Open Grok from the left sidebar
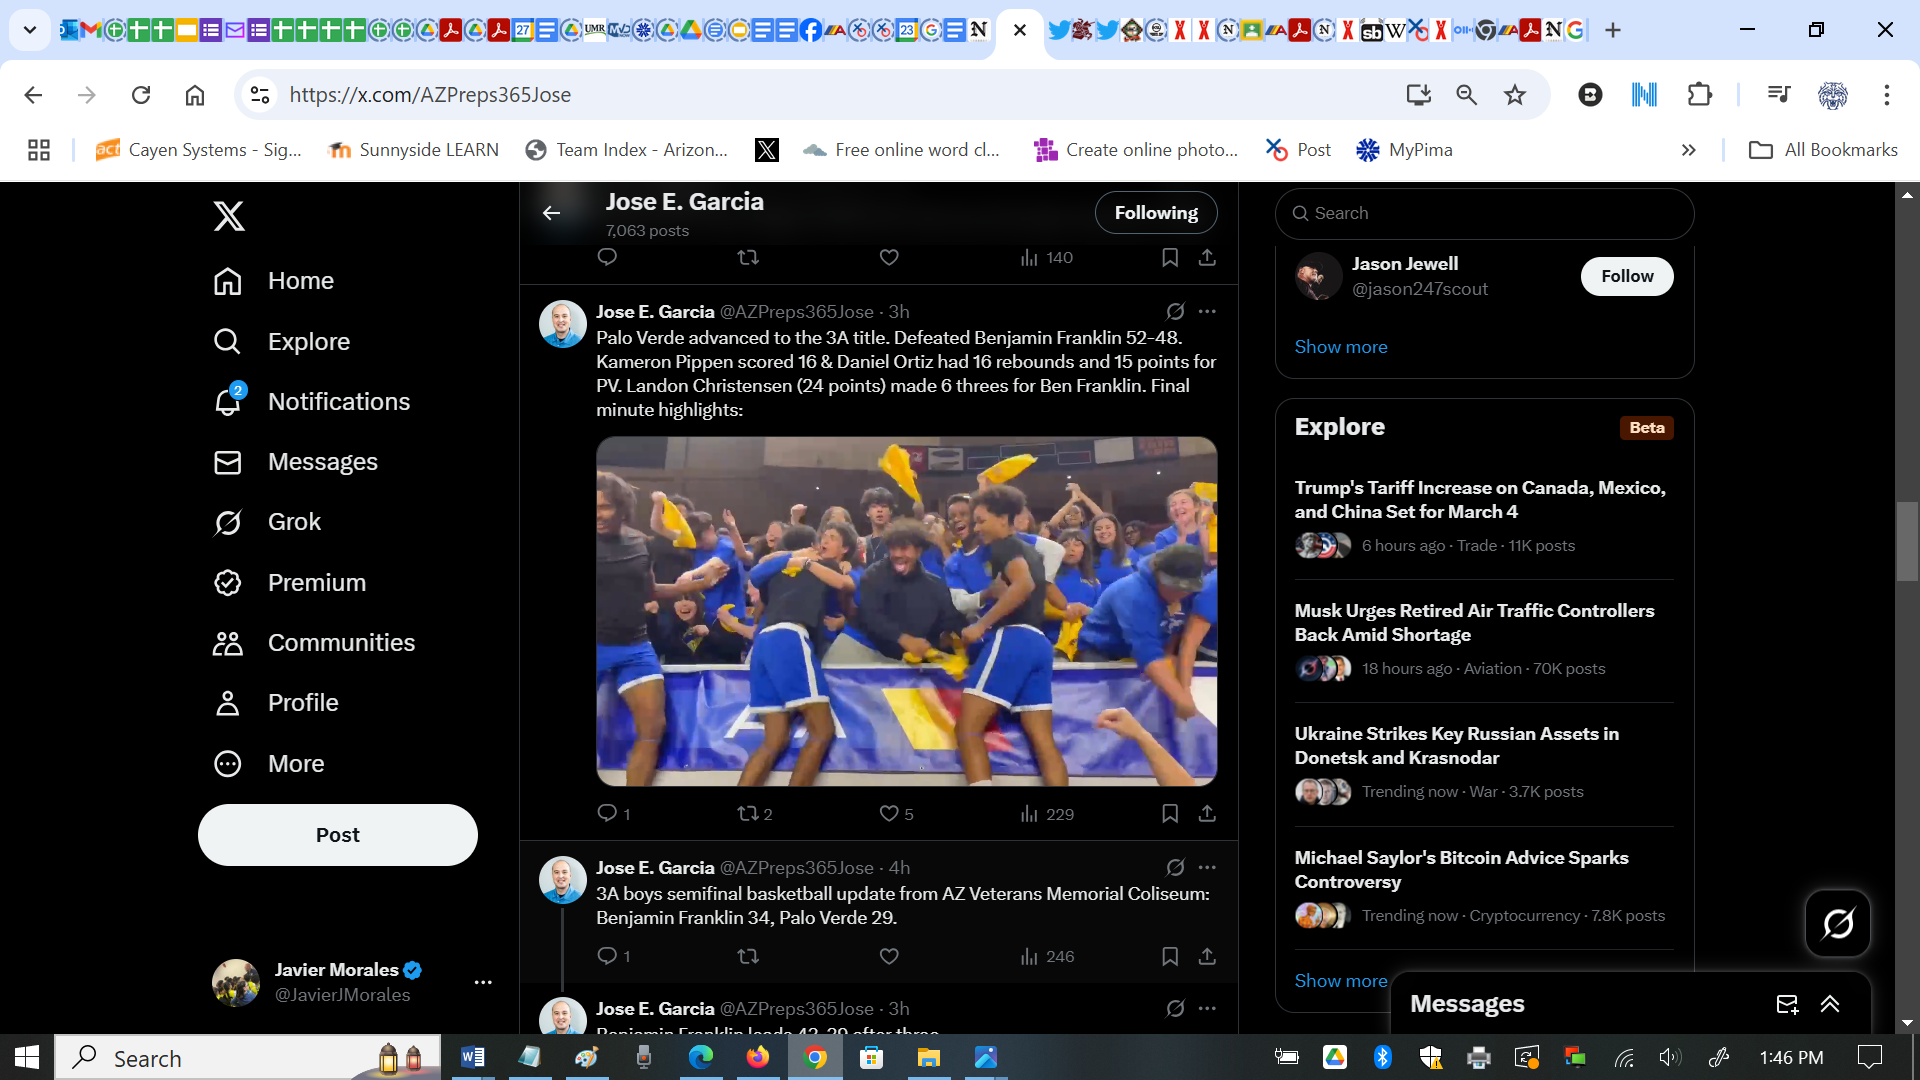This screenshot has width=1920, height=1080. click(294, 522)
